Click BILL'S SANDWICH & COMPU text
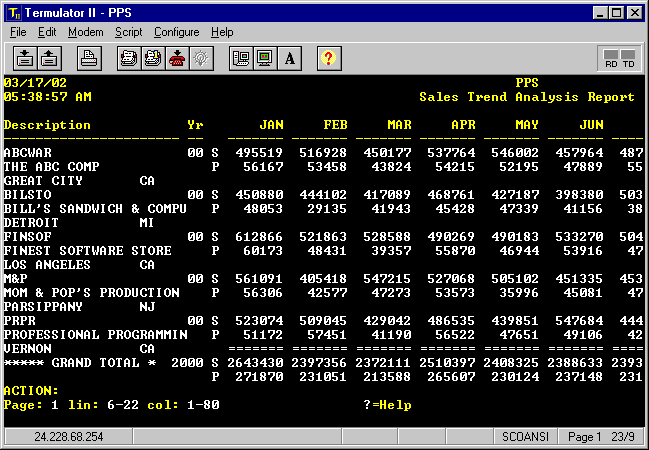The height and width of the screenshot is (450, 649). (x=95, y=209)
